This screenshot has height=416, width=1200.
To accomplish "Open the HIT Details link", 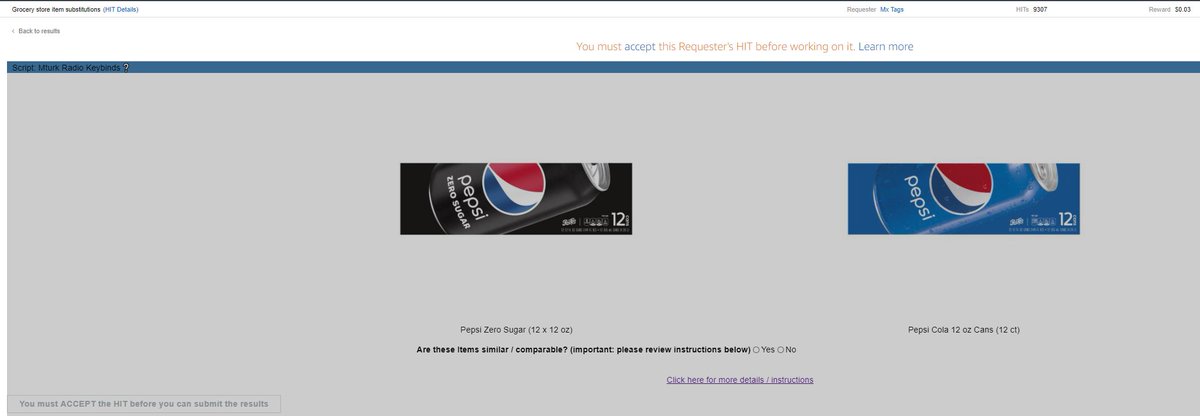I will click(x=120, y=9).
